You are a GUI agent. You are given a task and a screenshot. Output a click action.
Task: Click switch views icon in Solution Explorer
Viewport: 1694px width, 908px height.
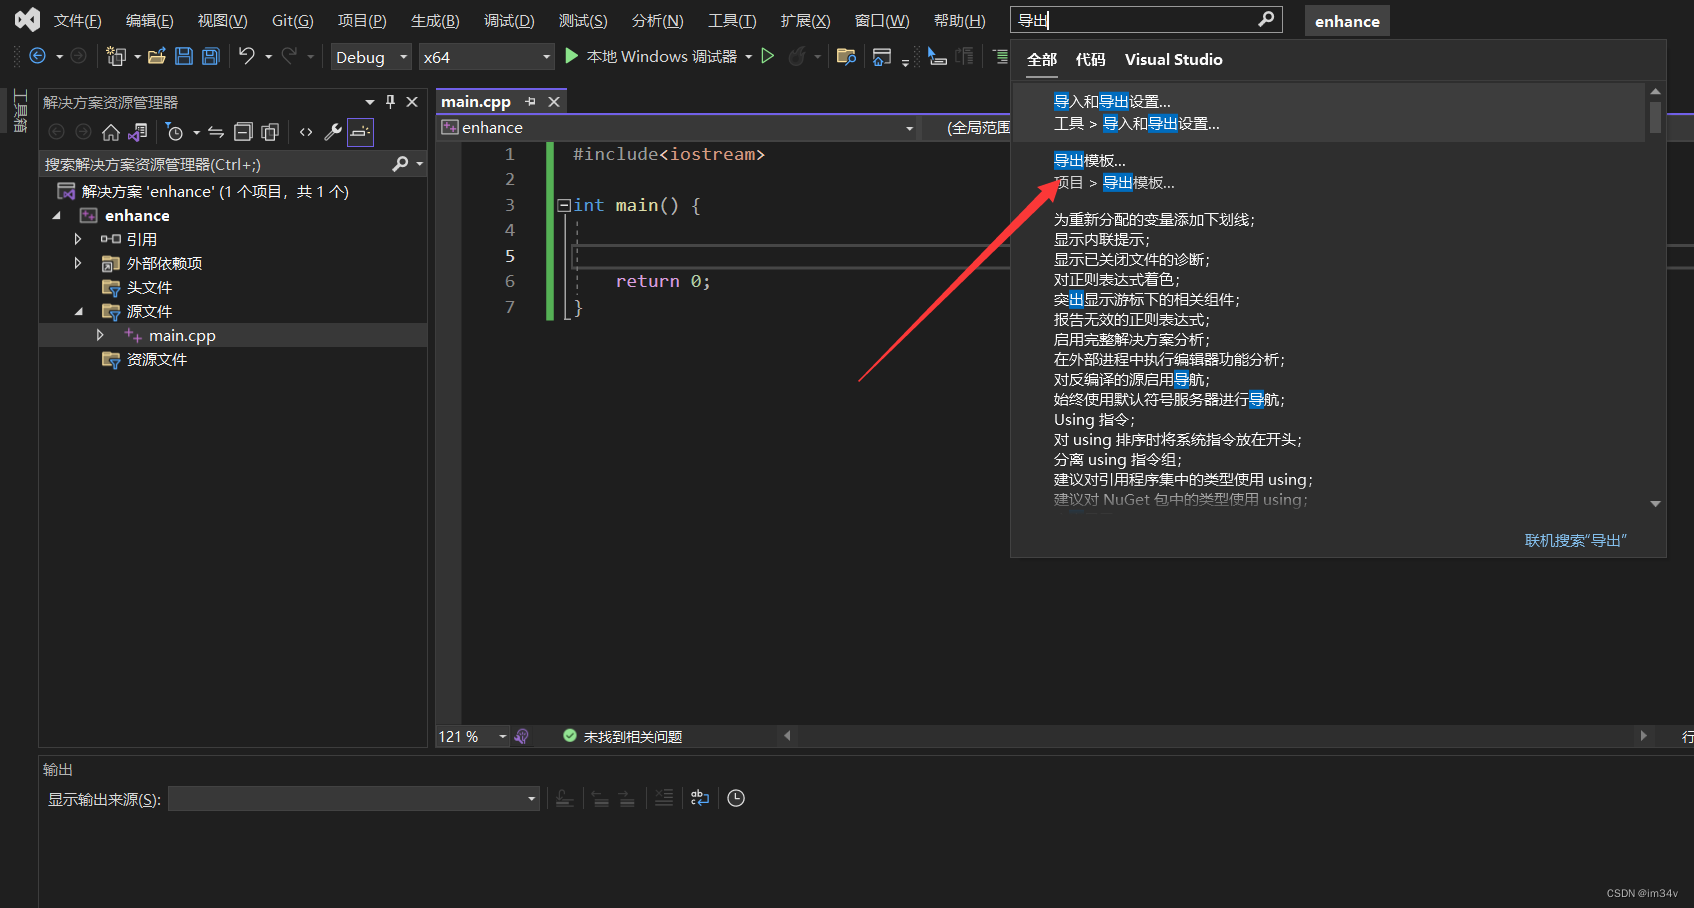click(x=138, y=132)
